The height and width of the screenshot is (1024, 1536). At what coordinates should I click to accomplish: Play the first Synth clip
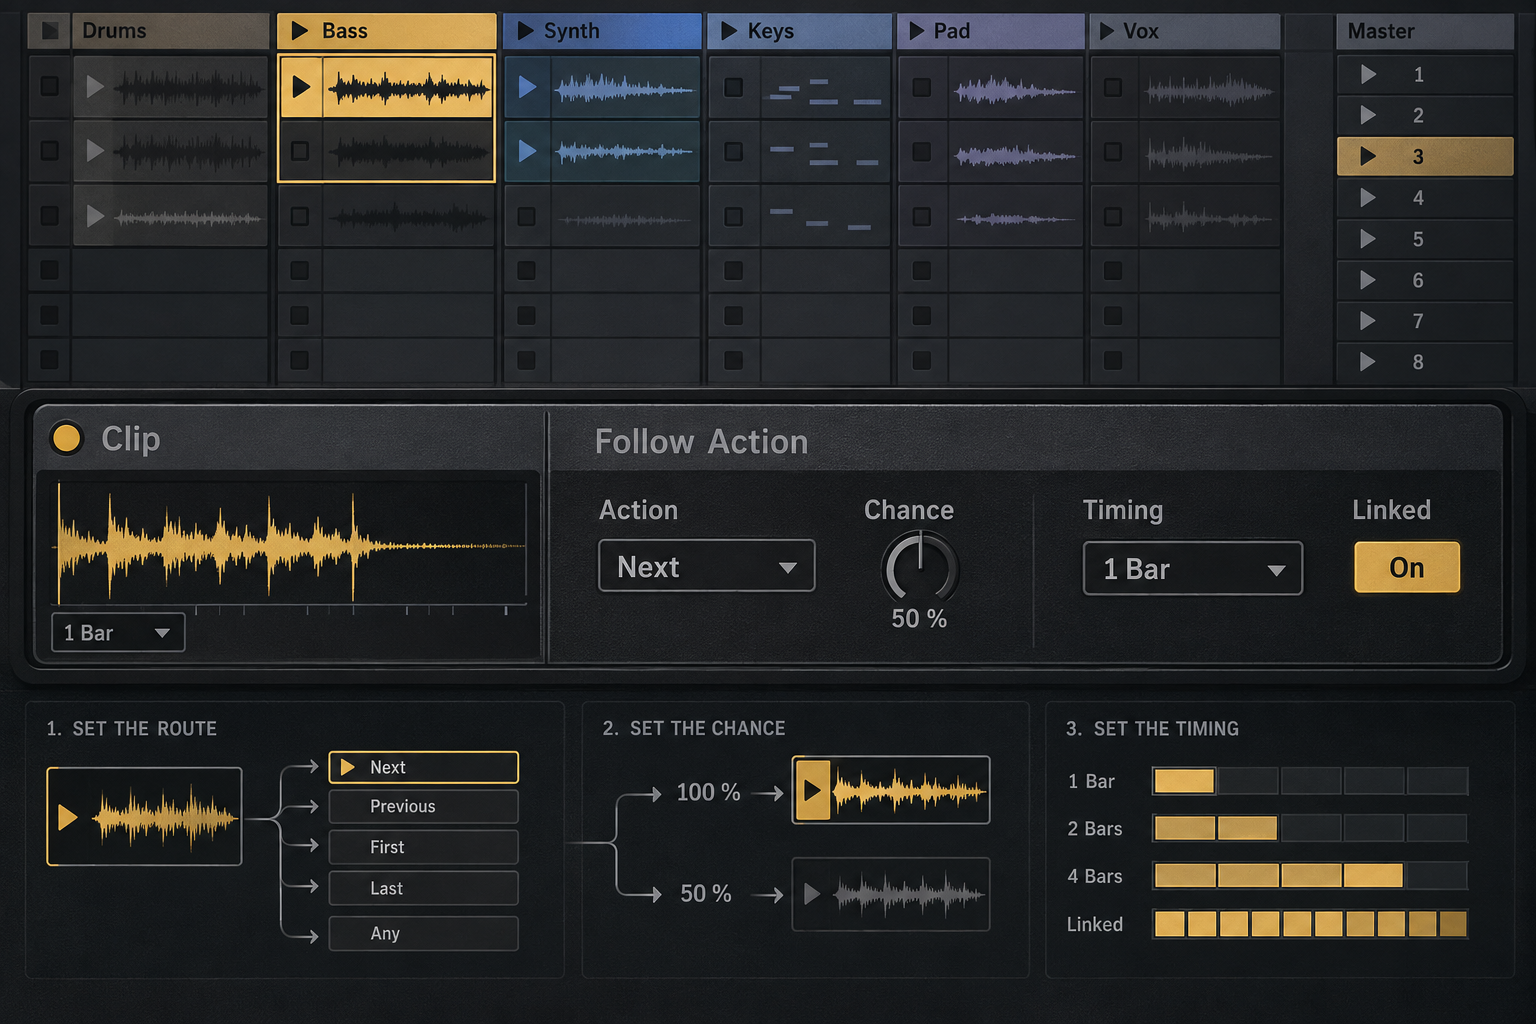point(527,87)
